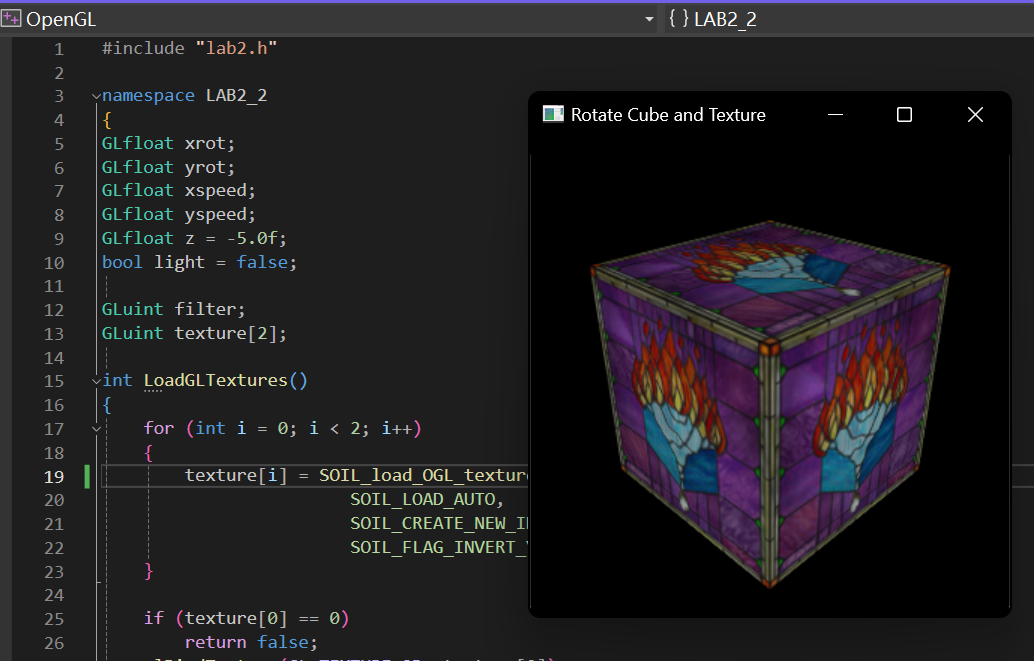Click the app icon in Rotate Cube window
1034x661 pixels.
pos(553,114)
